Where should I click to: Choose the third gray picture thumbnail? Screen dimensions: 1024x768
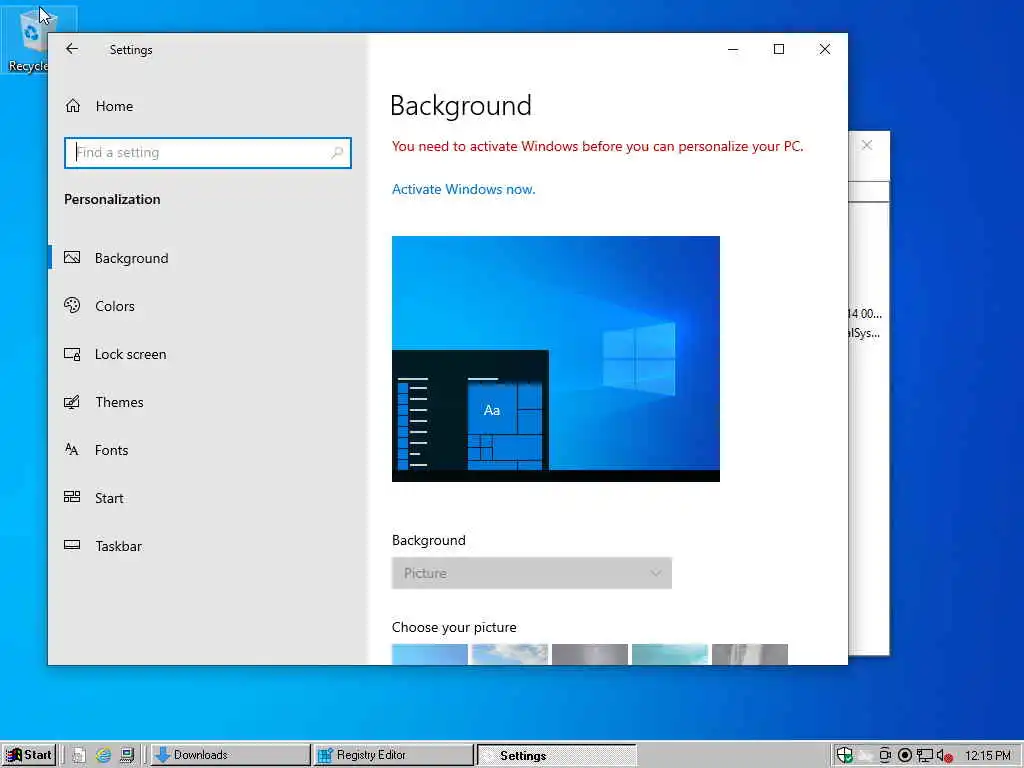[590, 654]
